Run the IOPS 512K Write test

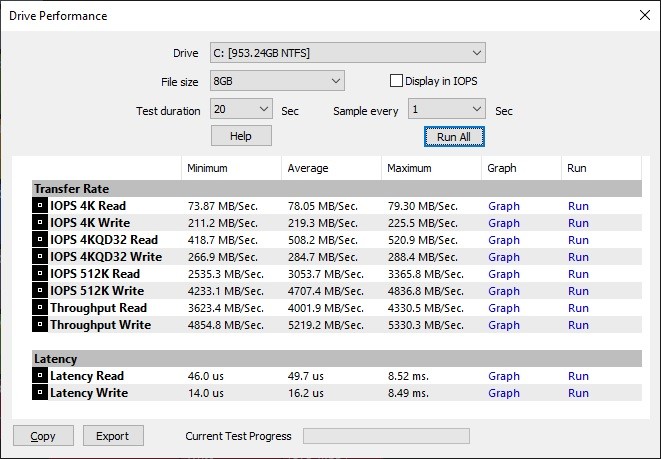coord(578,291)
